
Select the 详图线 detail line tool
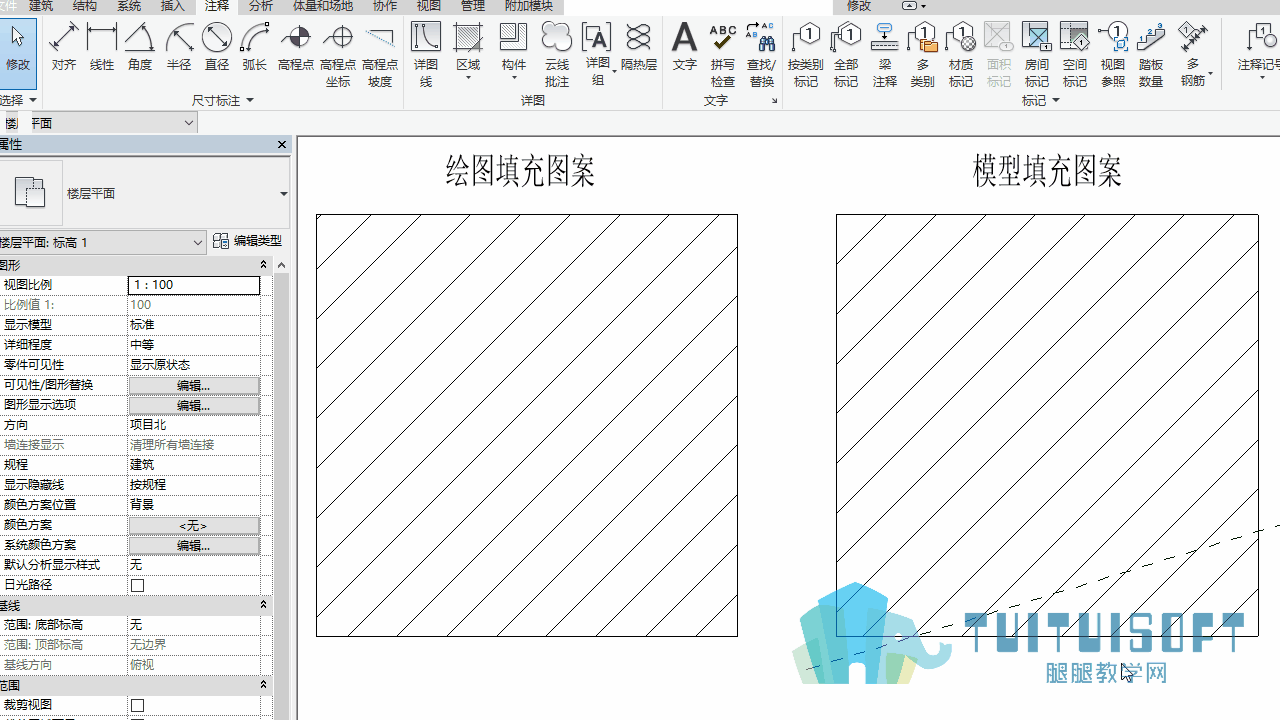tap(426, 55)
